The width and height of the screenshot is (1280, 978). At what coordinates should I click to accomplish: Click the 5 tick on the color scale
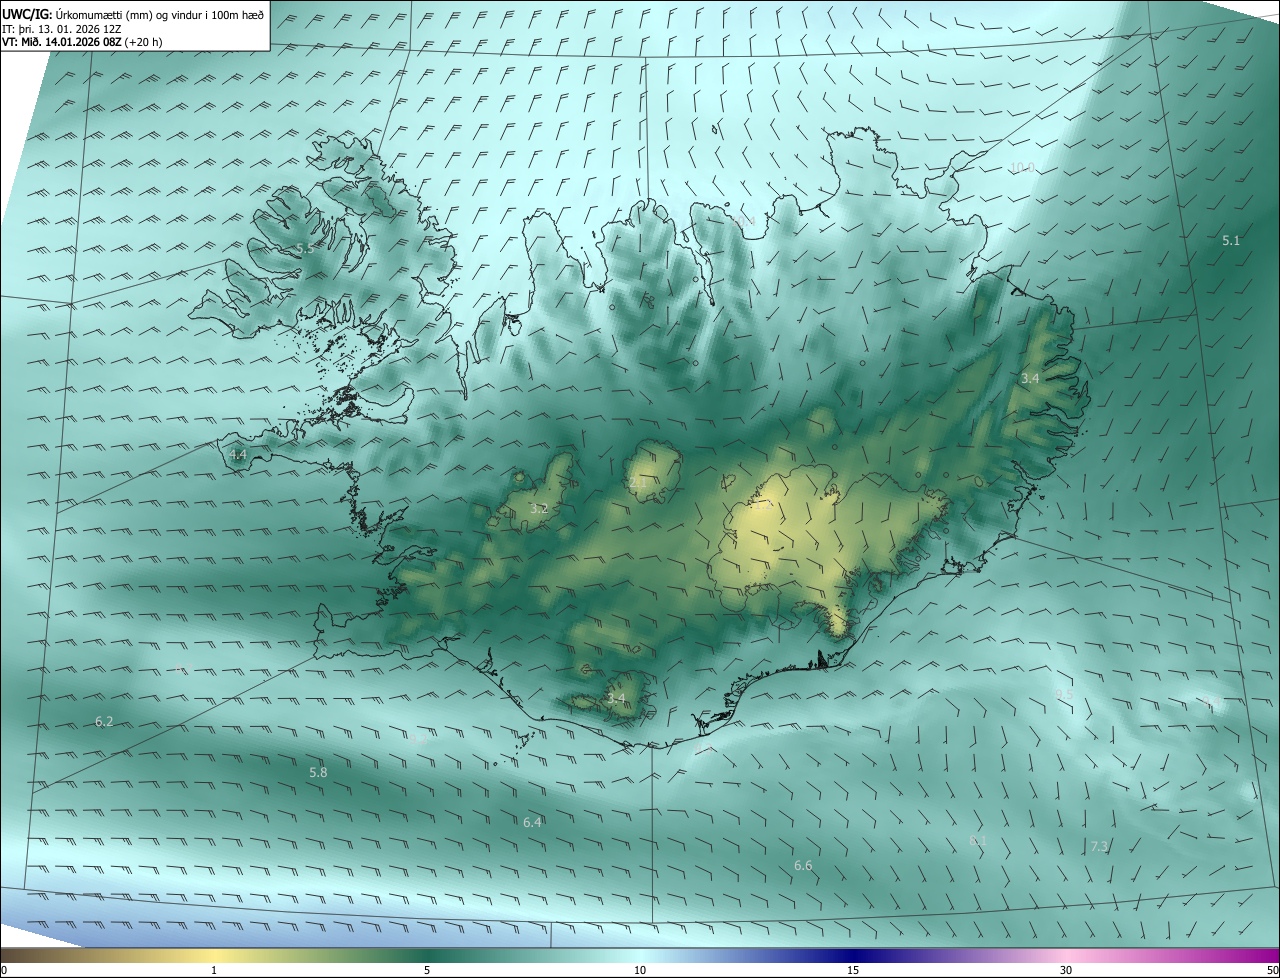[427, 970]
